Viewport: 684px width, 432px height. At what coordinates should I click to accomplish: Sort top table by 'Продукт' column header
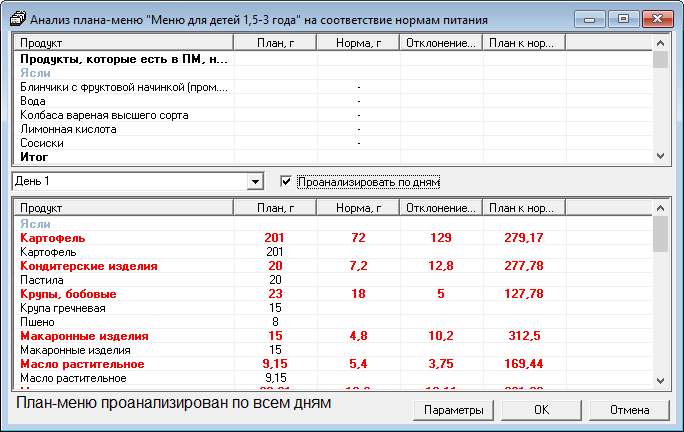click(x=123, y=43)
